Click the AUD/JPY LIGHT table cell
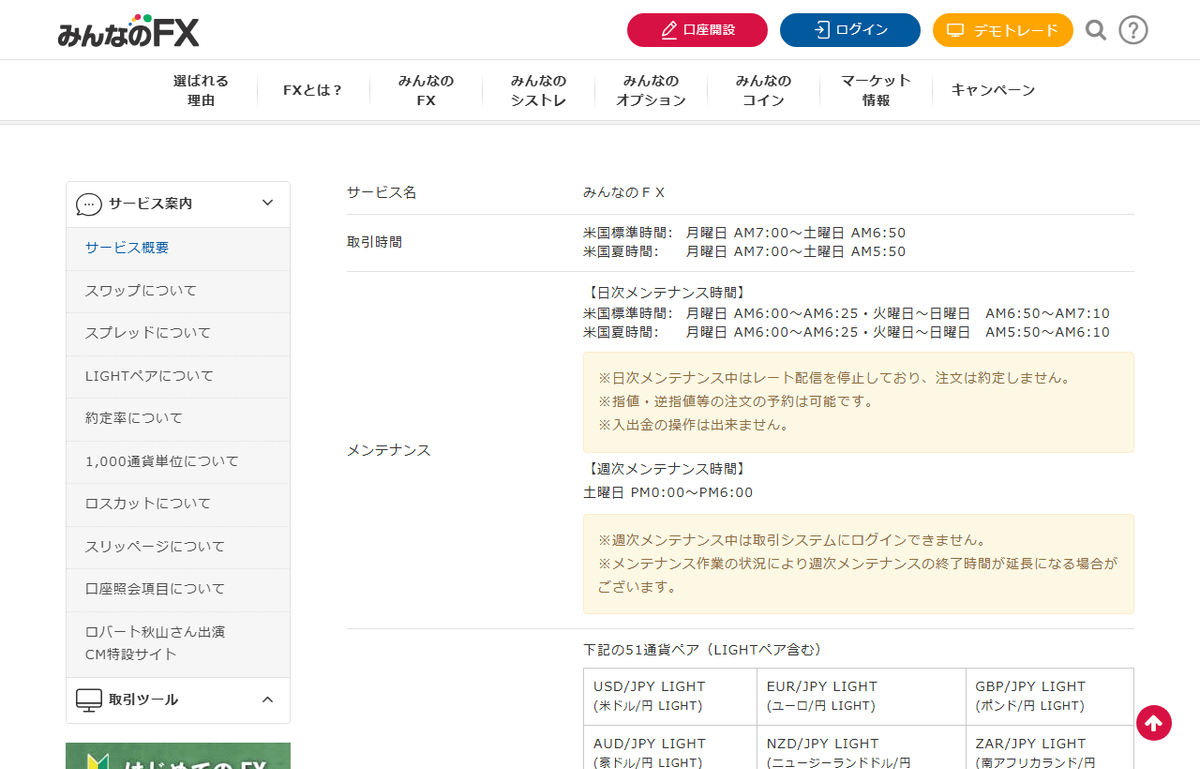 [x=670, y=748]
